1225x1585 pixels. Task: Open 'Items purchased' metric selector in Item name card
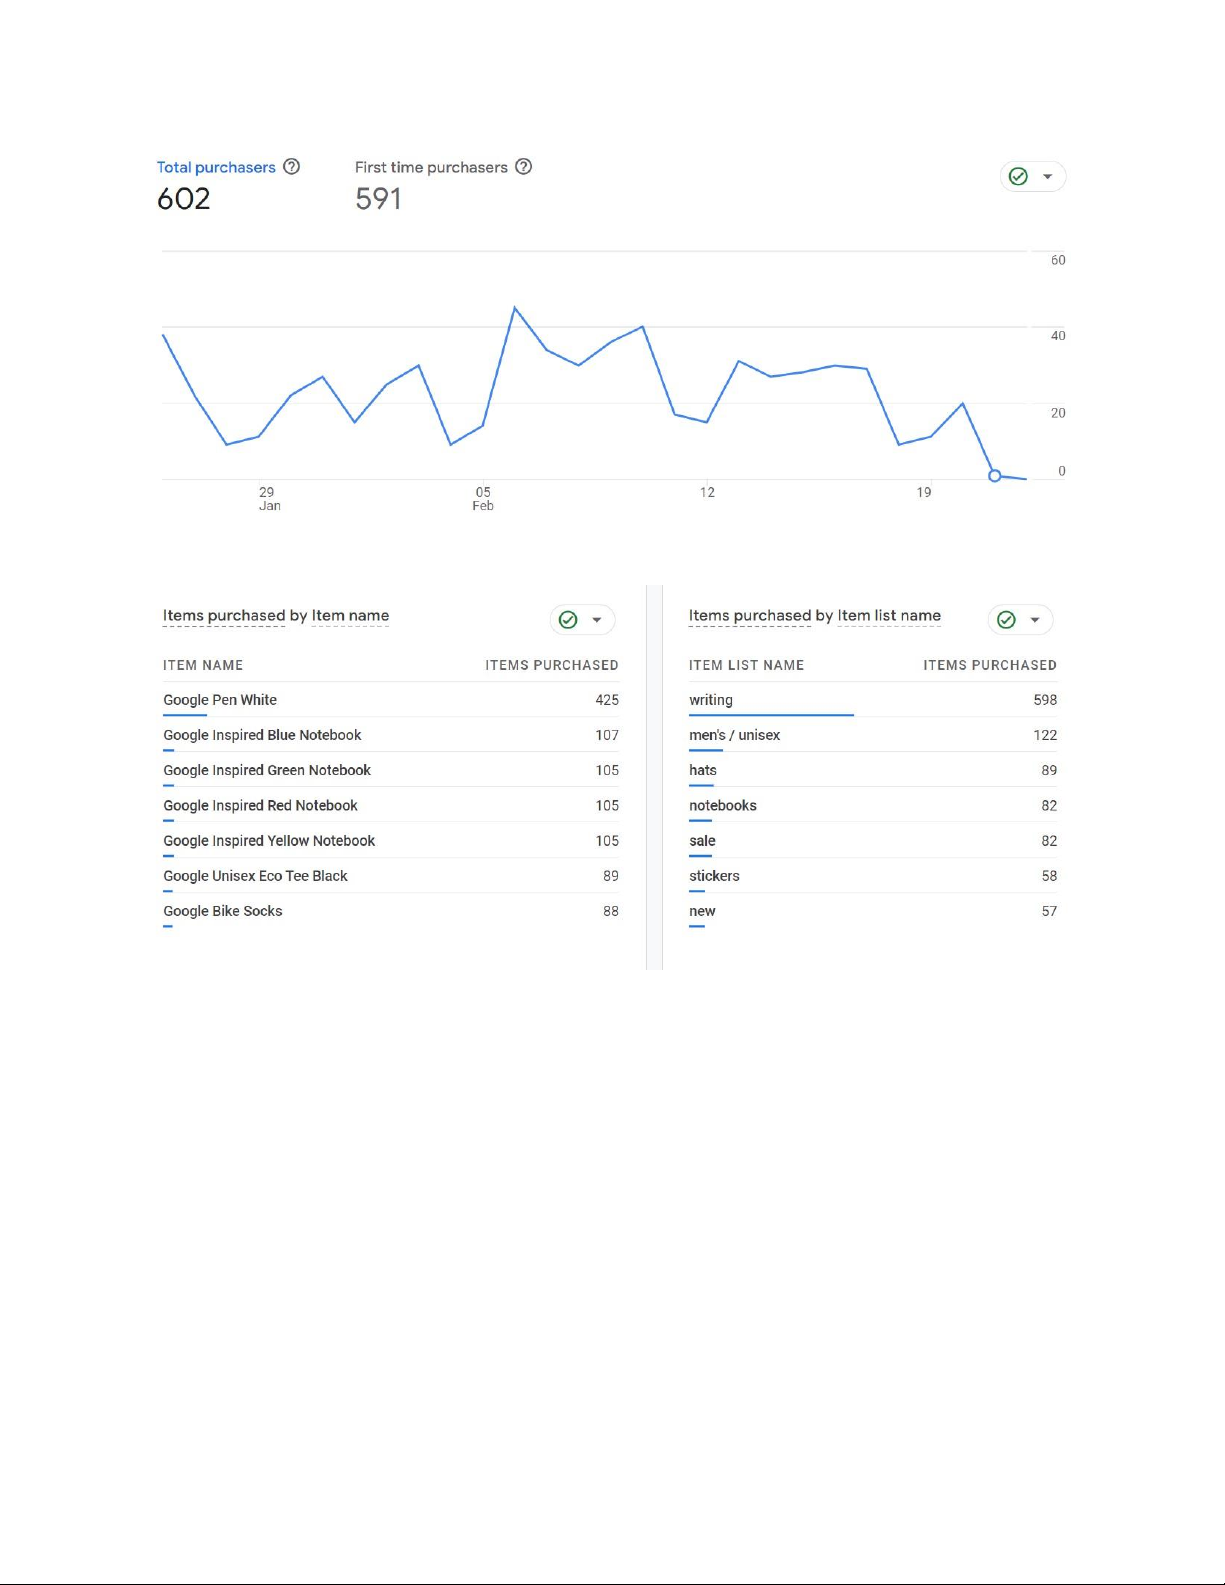point(224,616)
